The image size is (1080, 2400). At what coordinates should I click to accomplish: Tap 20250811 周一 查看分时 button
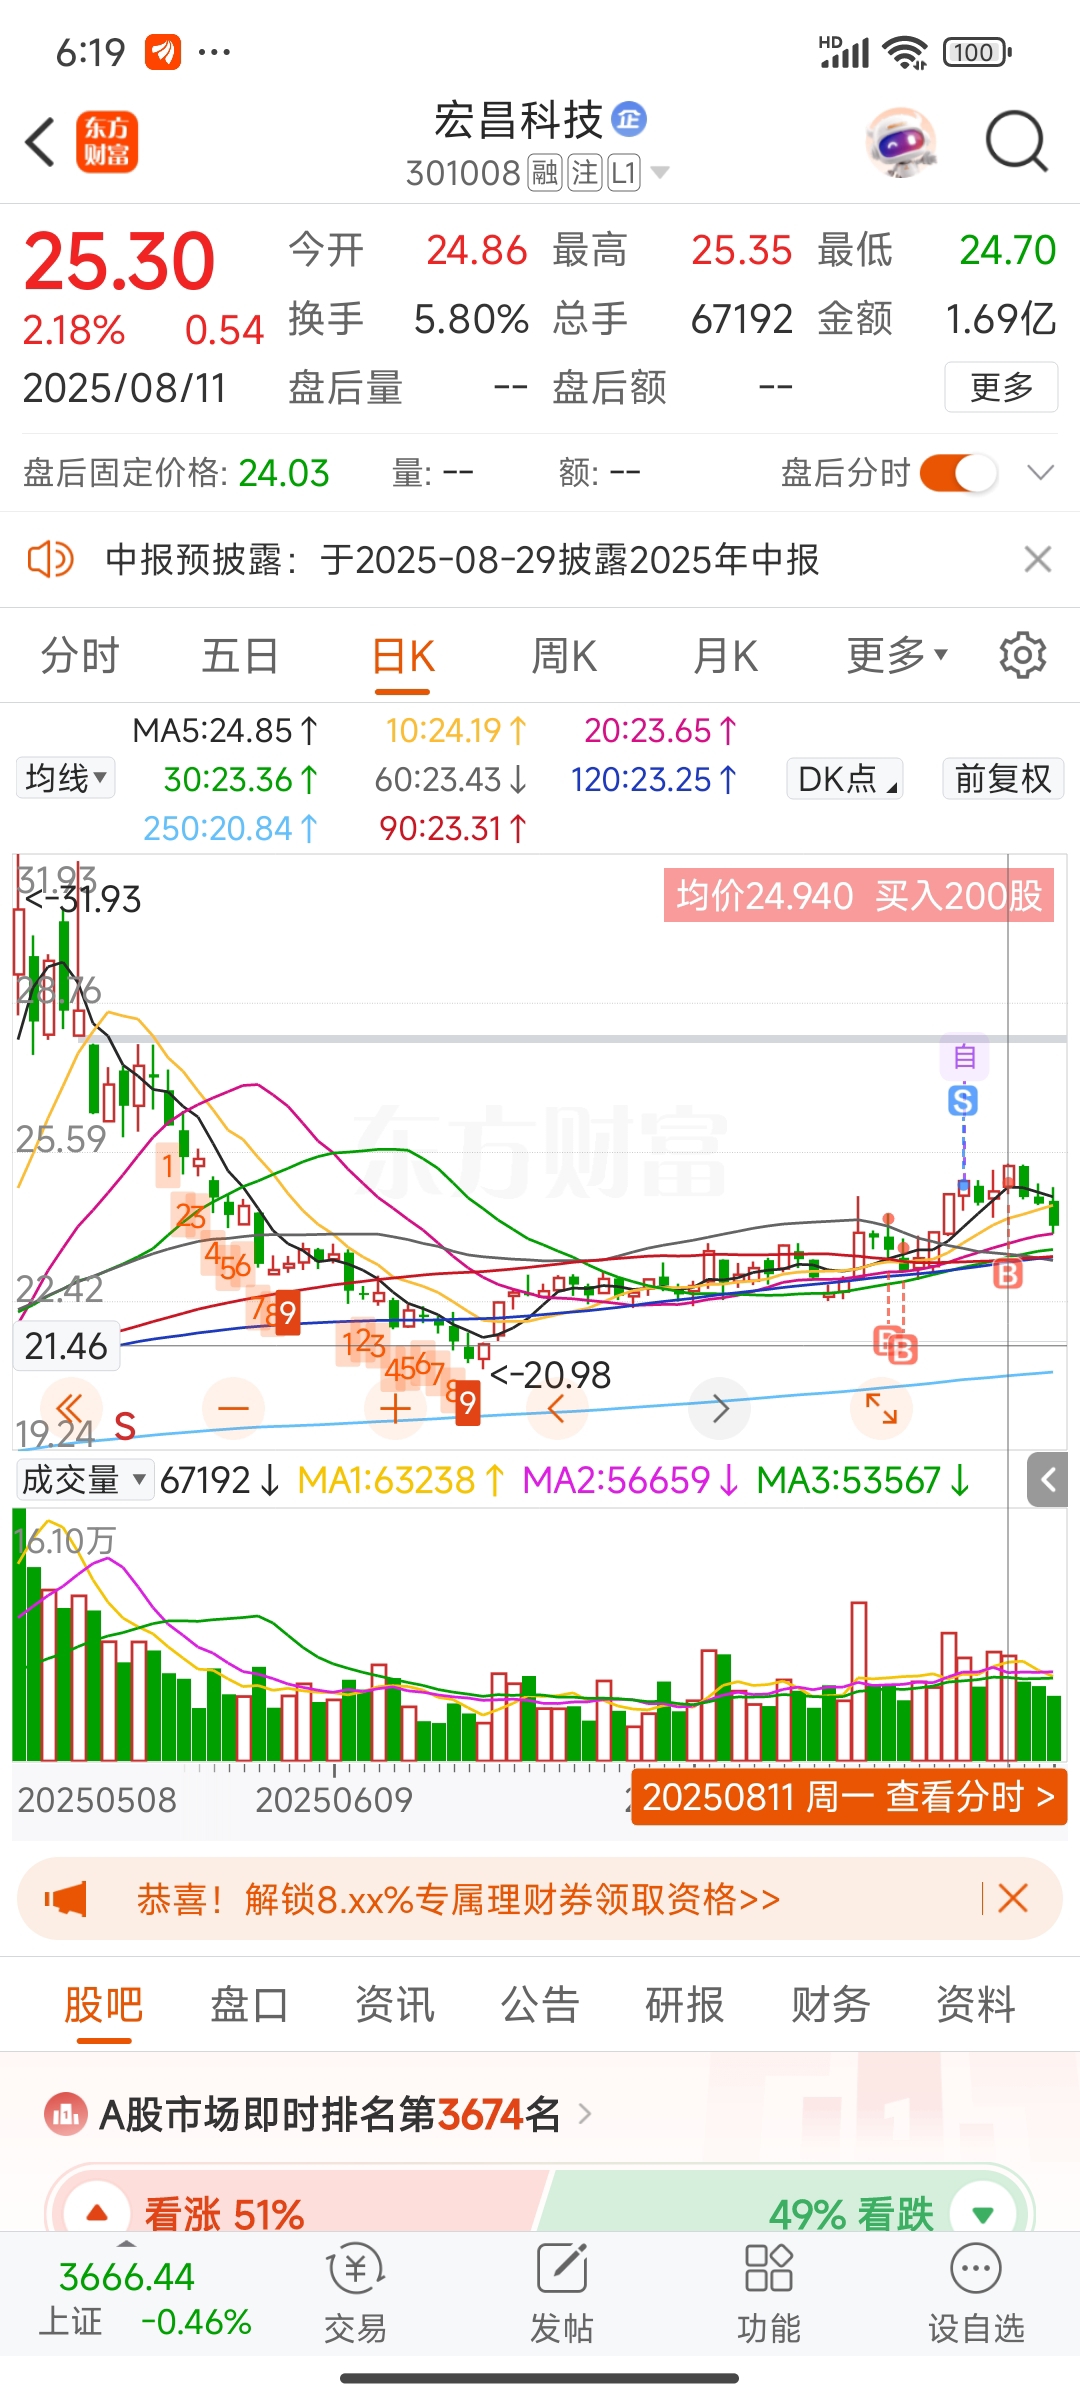pos(849,1797)
